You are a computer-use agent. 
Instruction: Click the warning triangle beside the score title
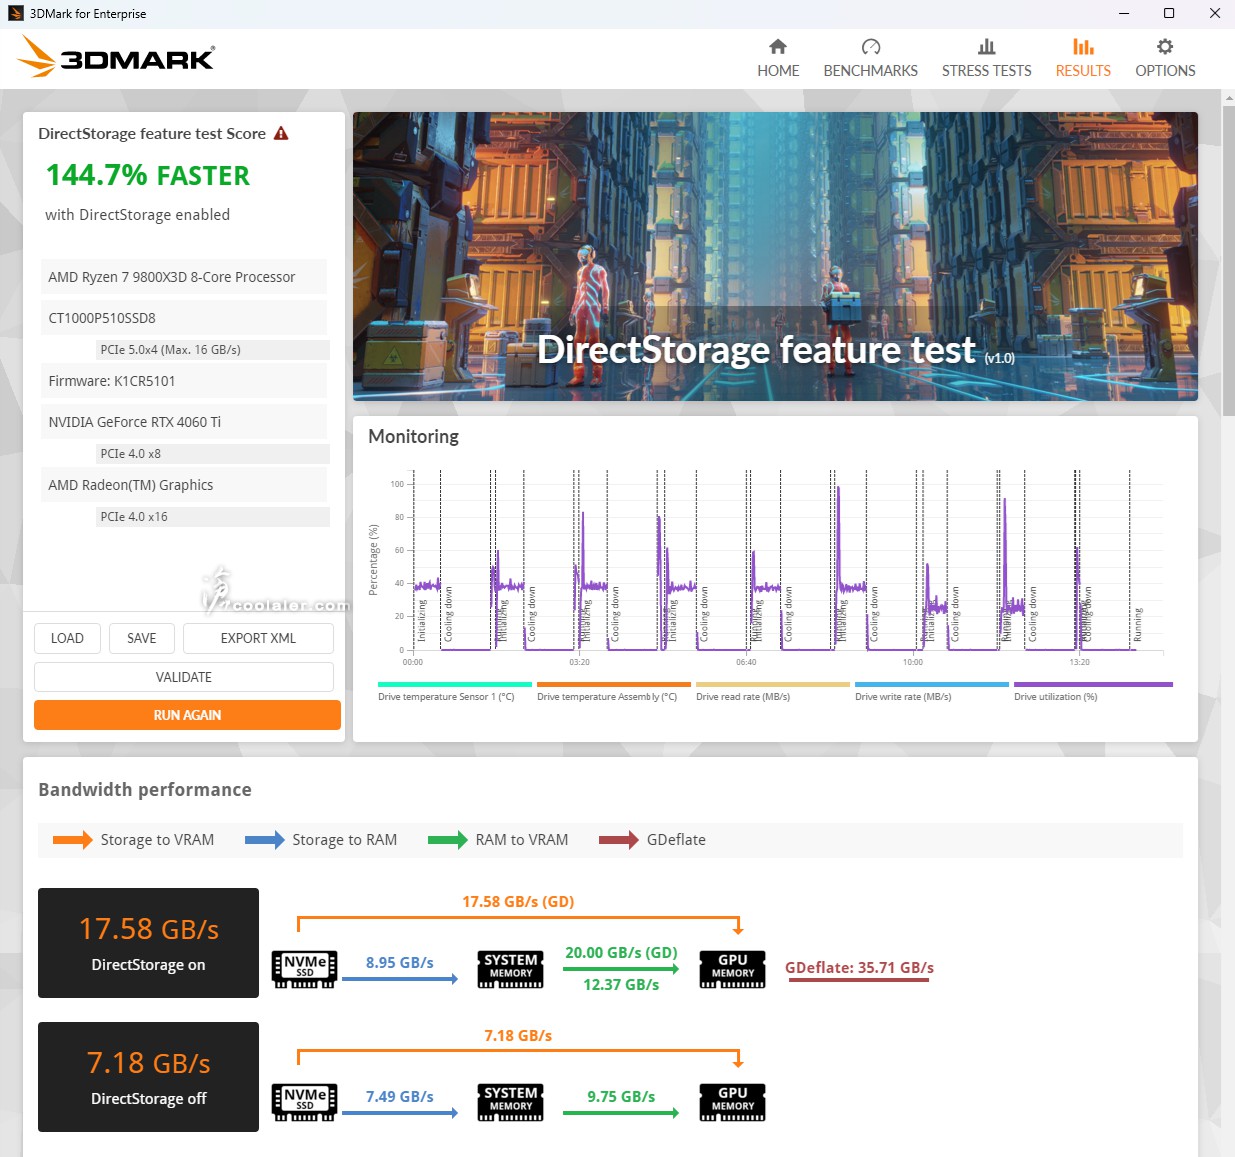[281, 133]
